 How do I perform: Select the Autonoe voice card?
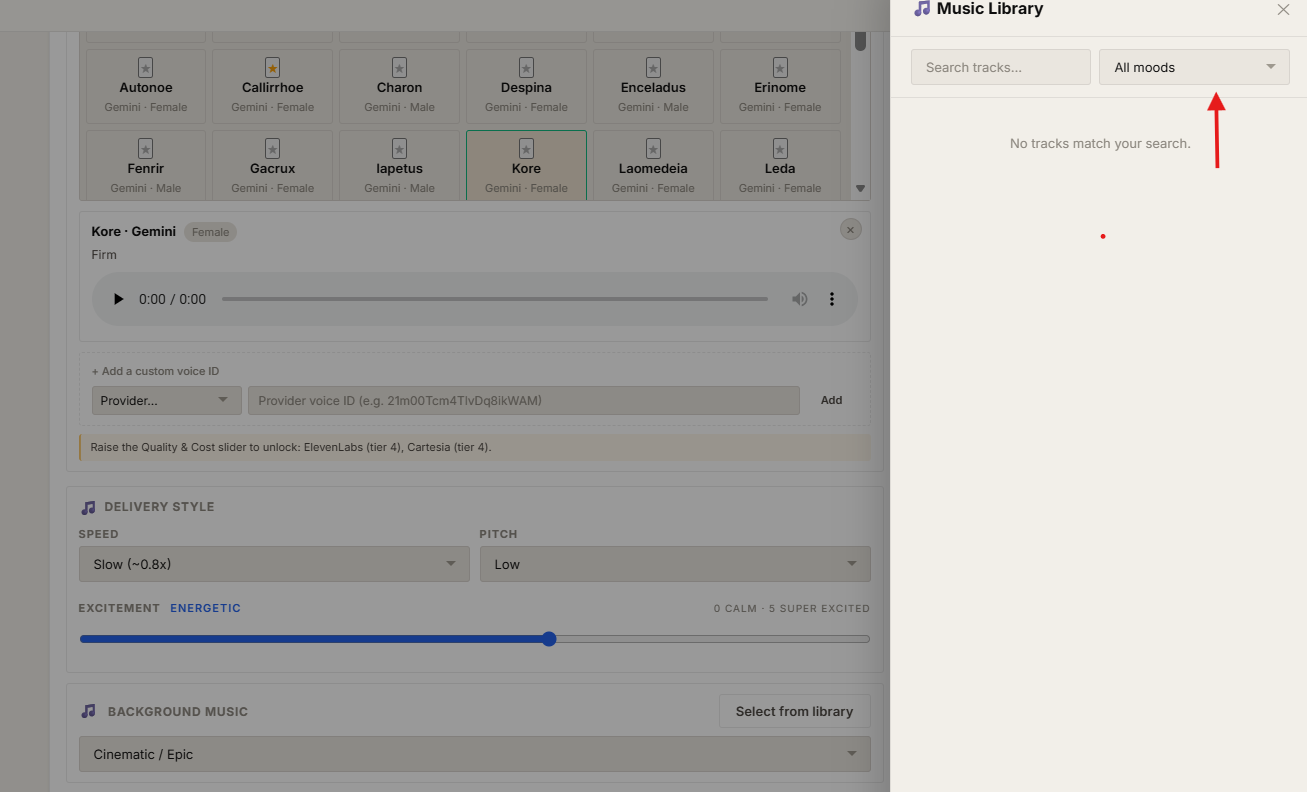point(146,86)
